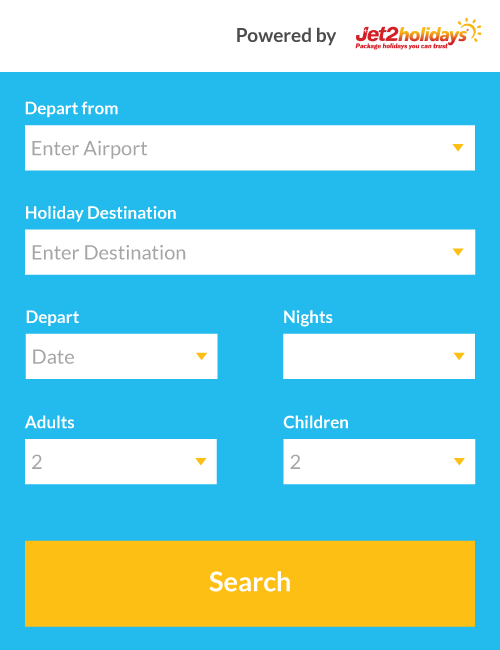Click the Nights label

click(x=308, y=318)
